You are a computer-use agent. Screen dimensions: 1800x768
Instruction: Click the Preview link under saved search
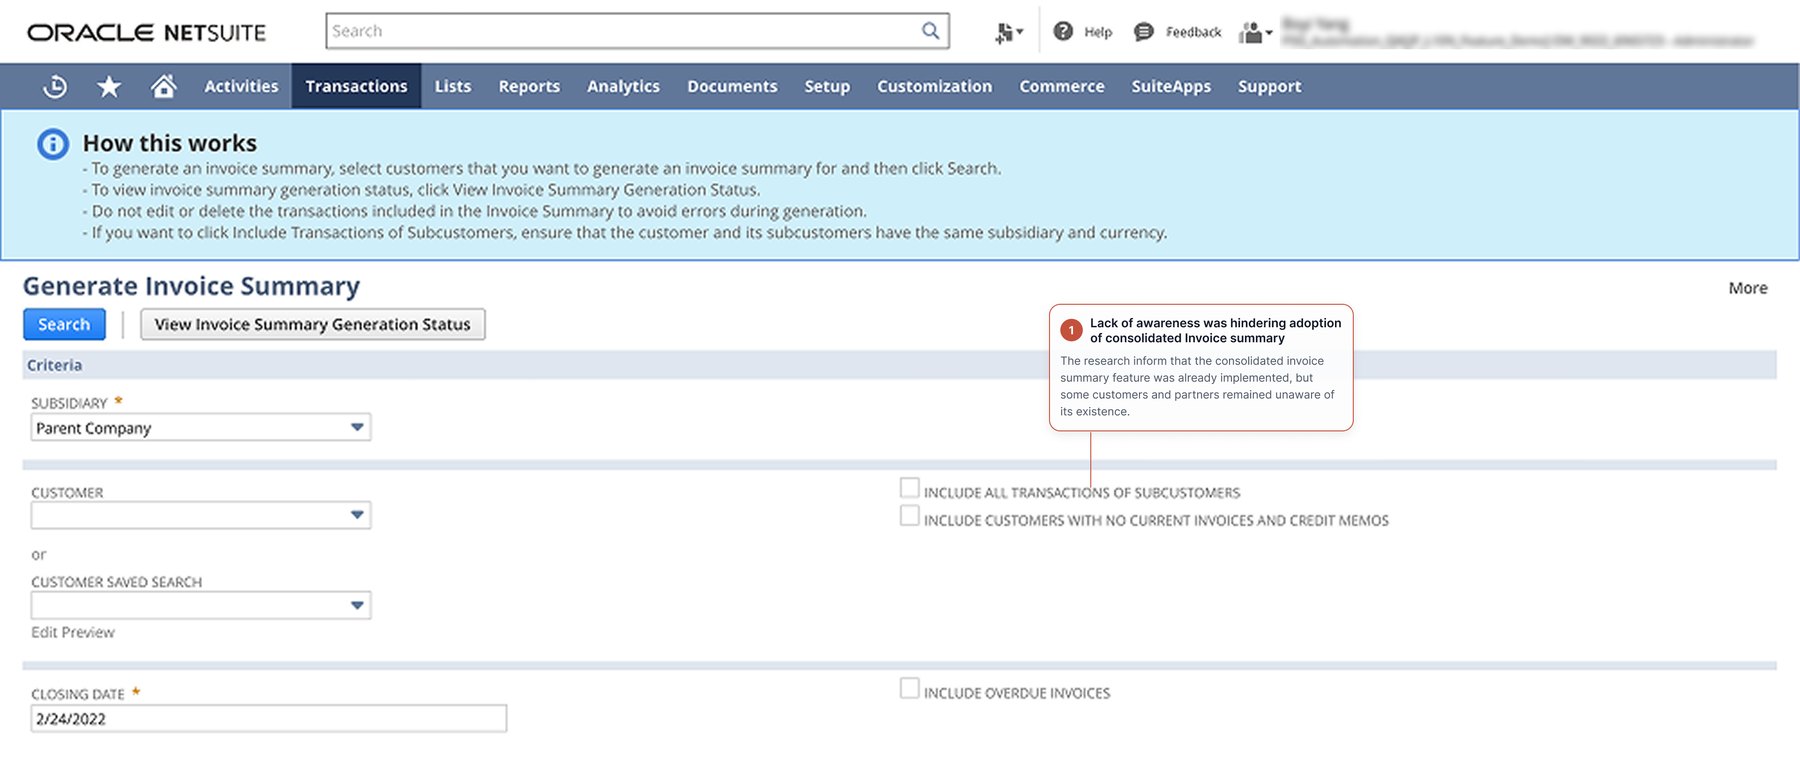click(x=88, y=633)
